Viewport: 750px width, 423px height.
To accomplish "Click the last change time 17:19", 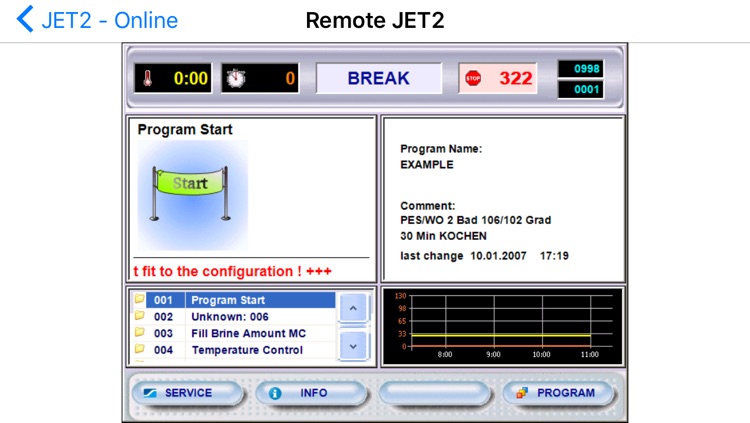I will click(x=554, y=256).
